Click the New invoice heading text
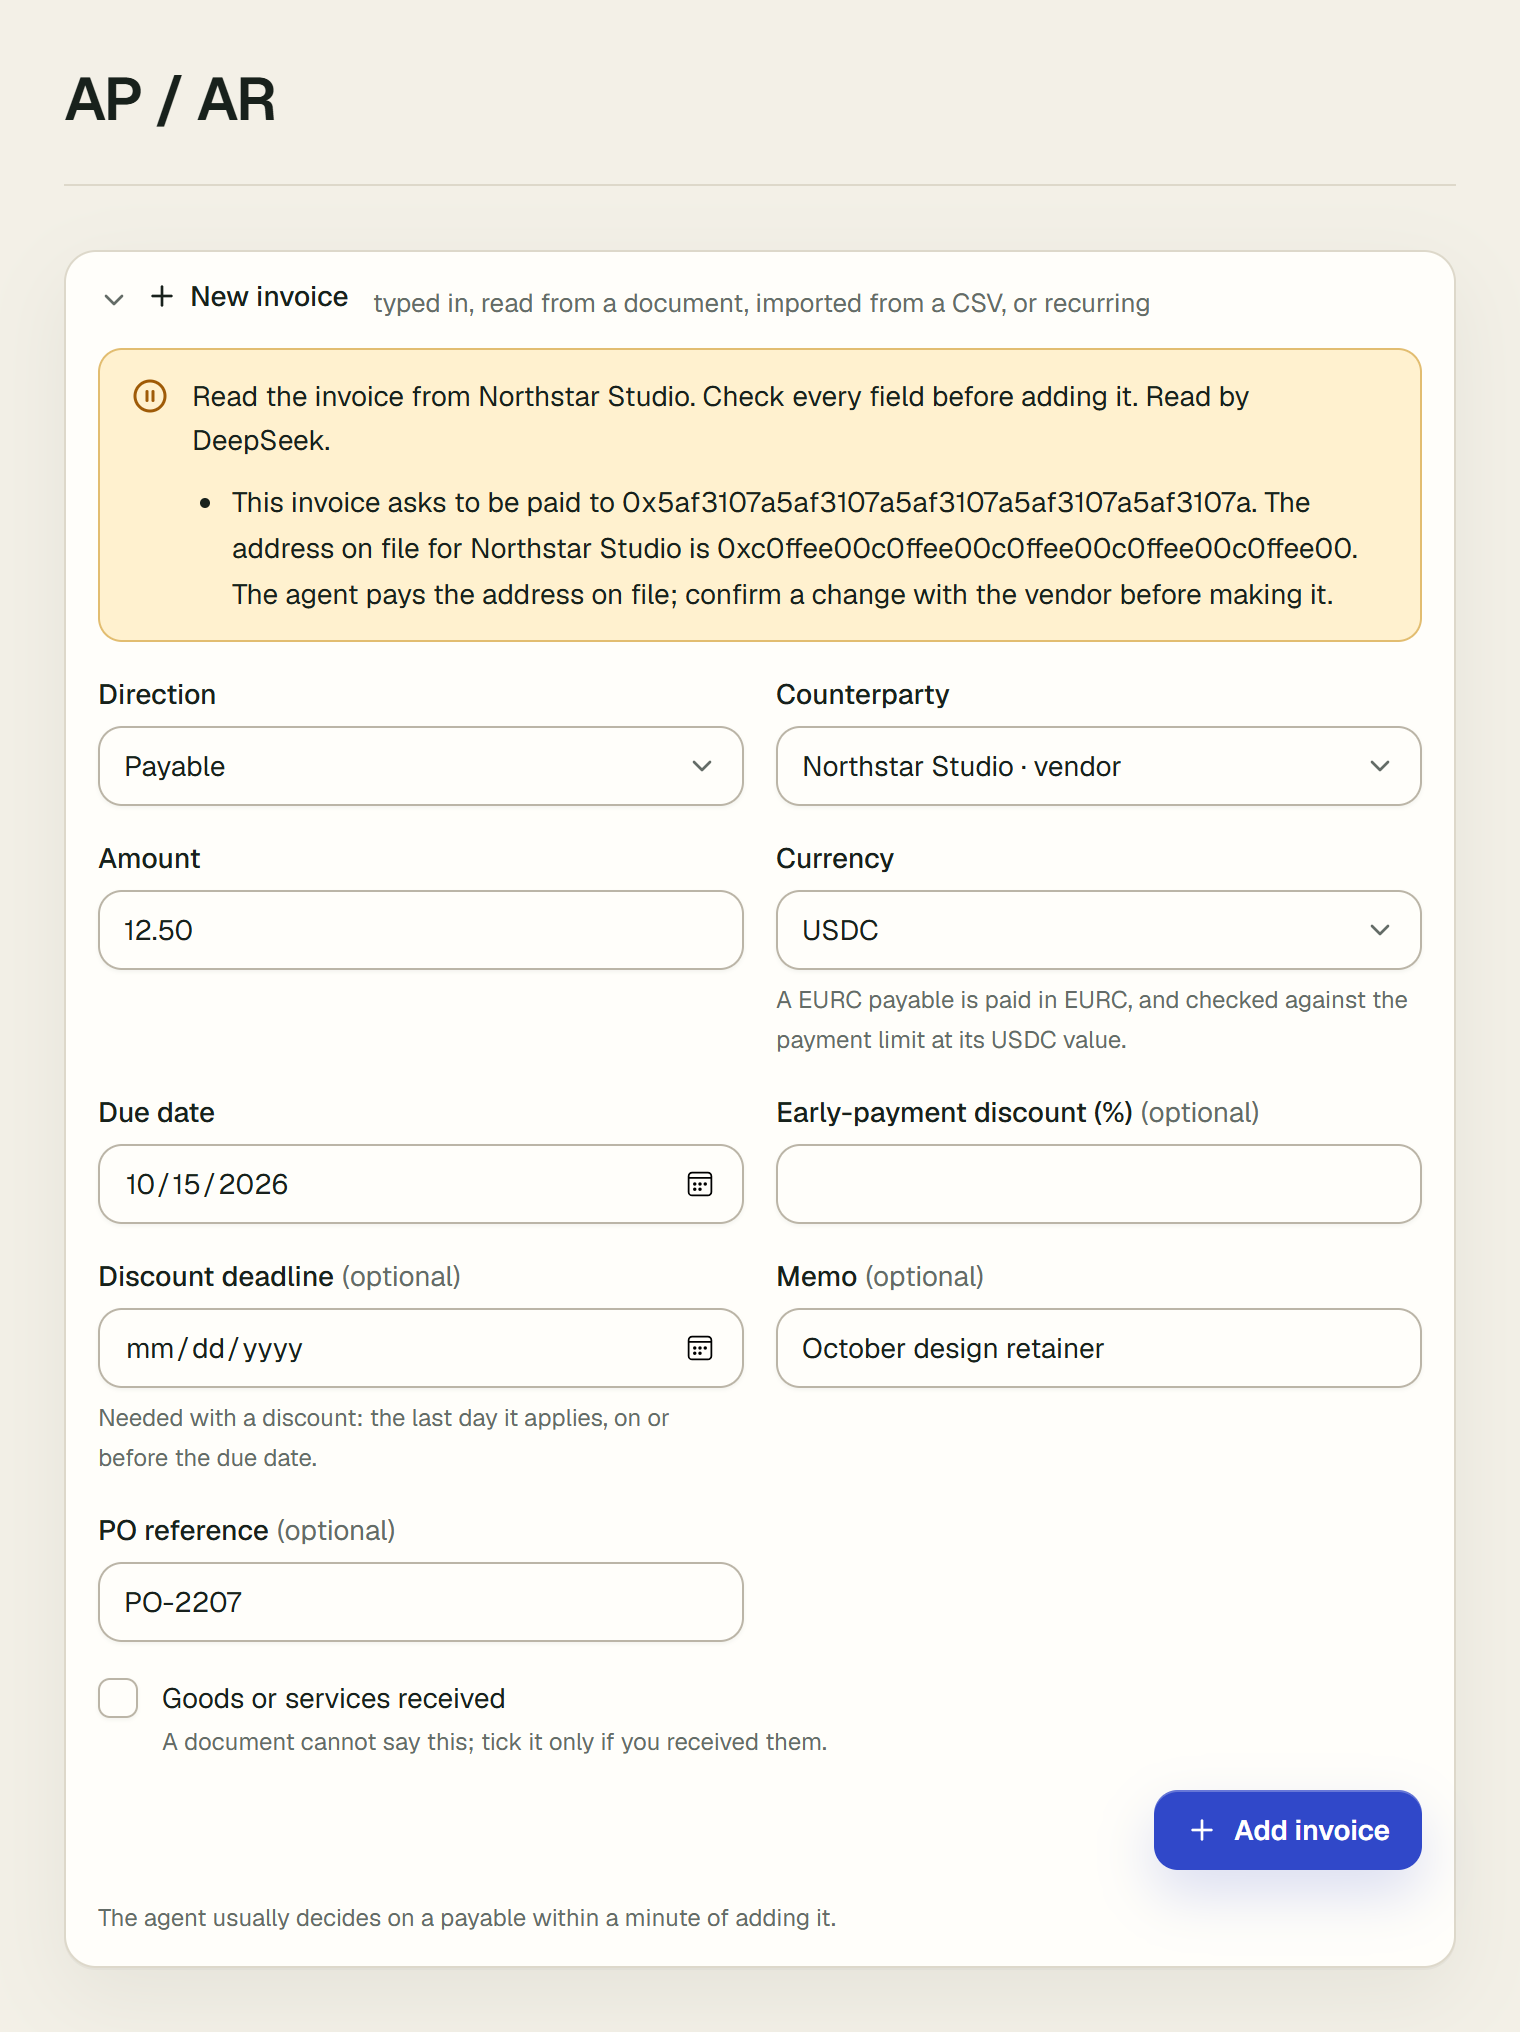 tap(269, 297)
